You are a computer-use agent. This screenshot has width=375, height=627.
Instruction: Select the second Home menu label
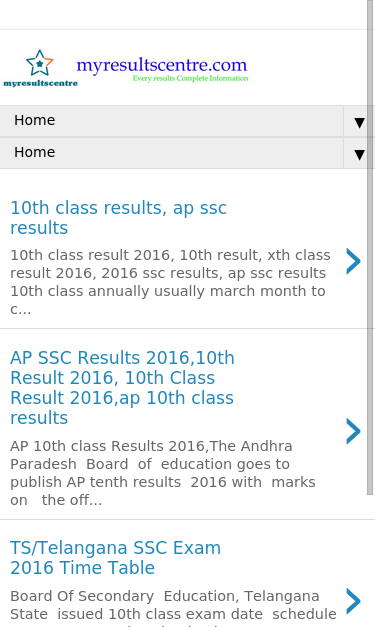pyautogui.click(x=34, y=152)
